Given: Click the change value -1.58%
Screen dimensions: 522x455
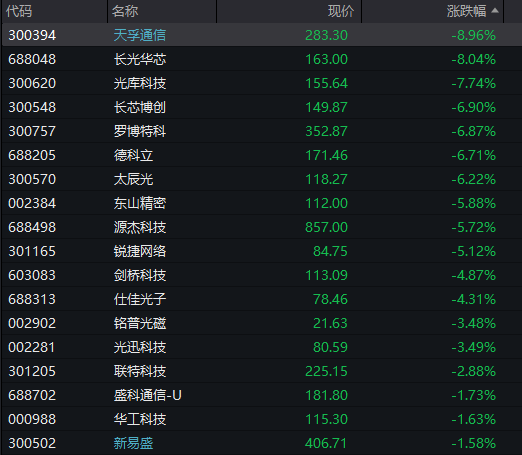Looking at the screenshot, I should [474, 443].
